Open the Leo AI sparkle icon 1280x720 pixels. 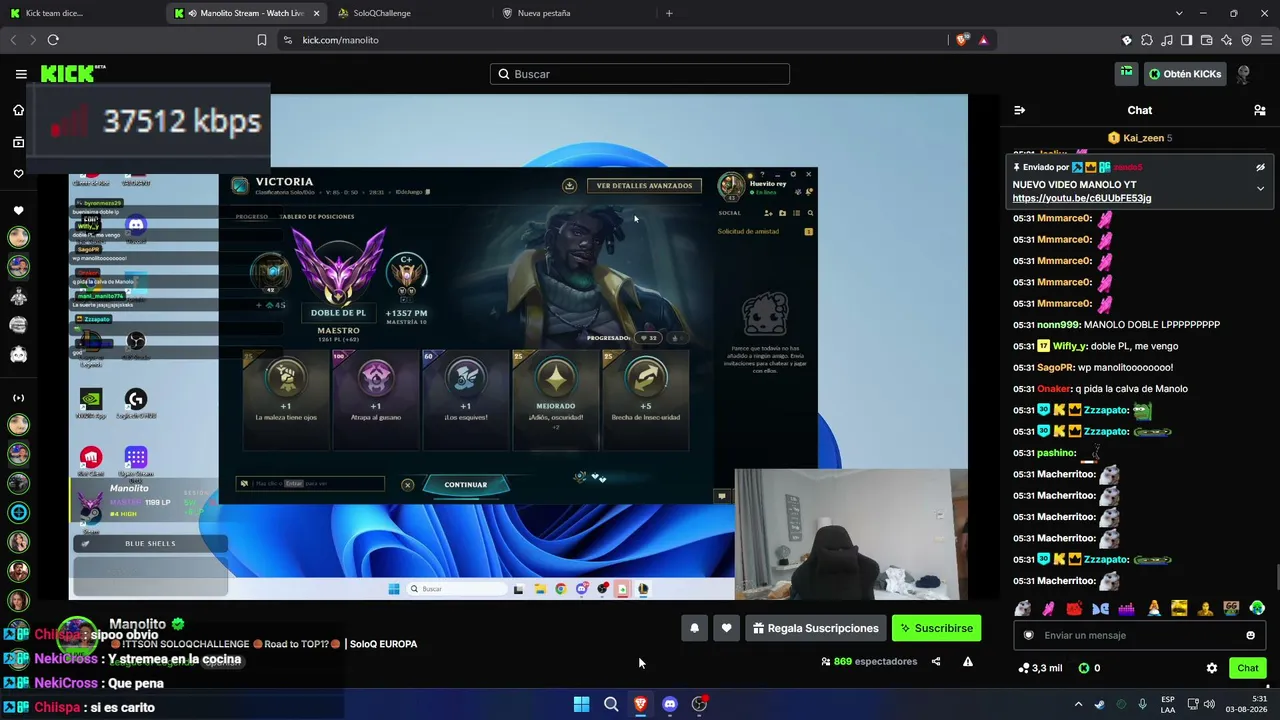coord(1227,40)
